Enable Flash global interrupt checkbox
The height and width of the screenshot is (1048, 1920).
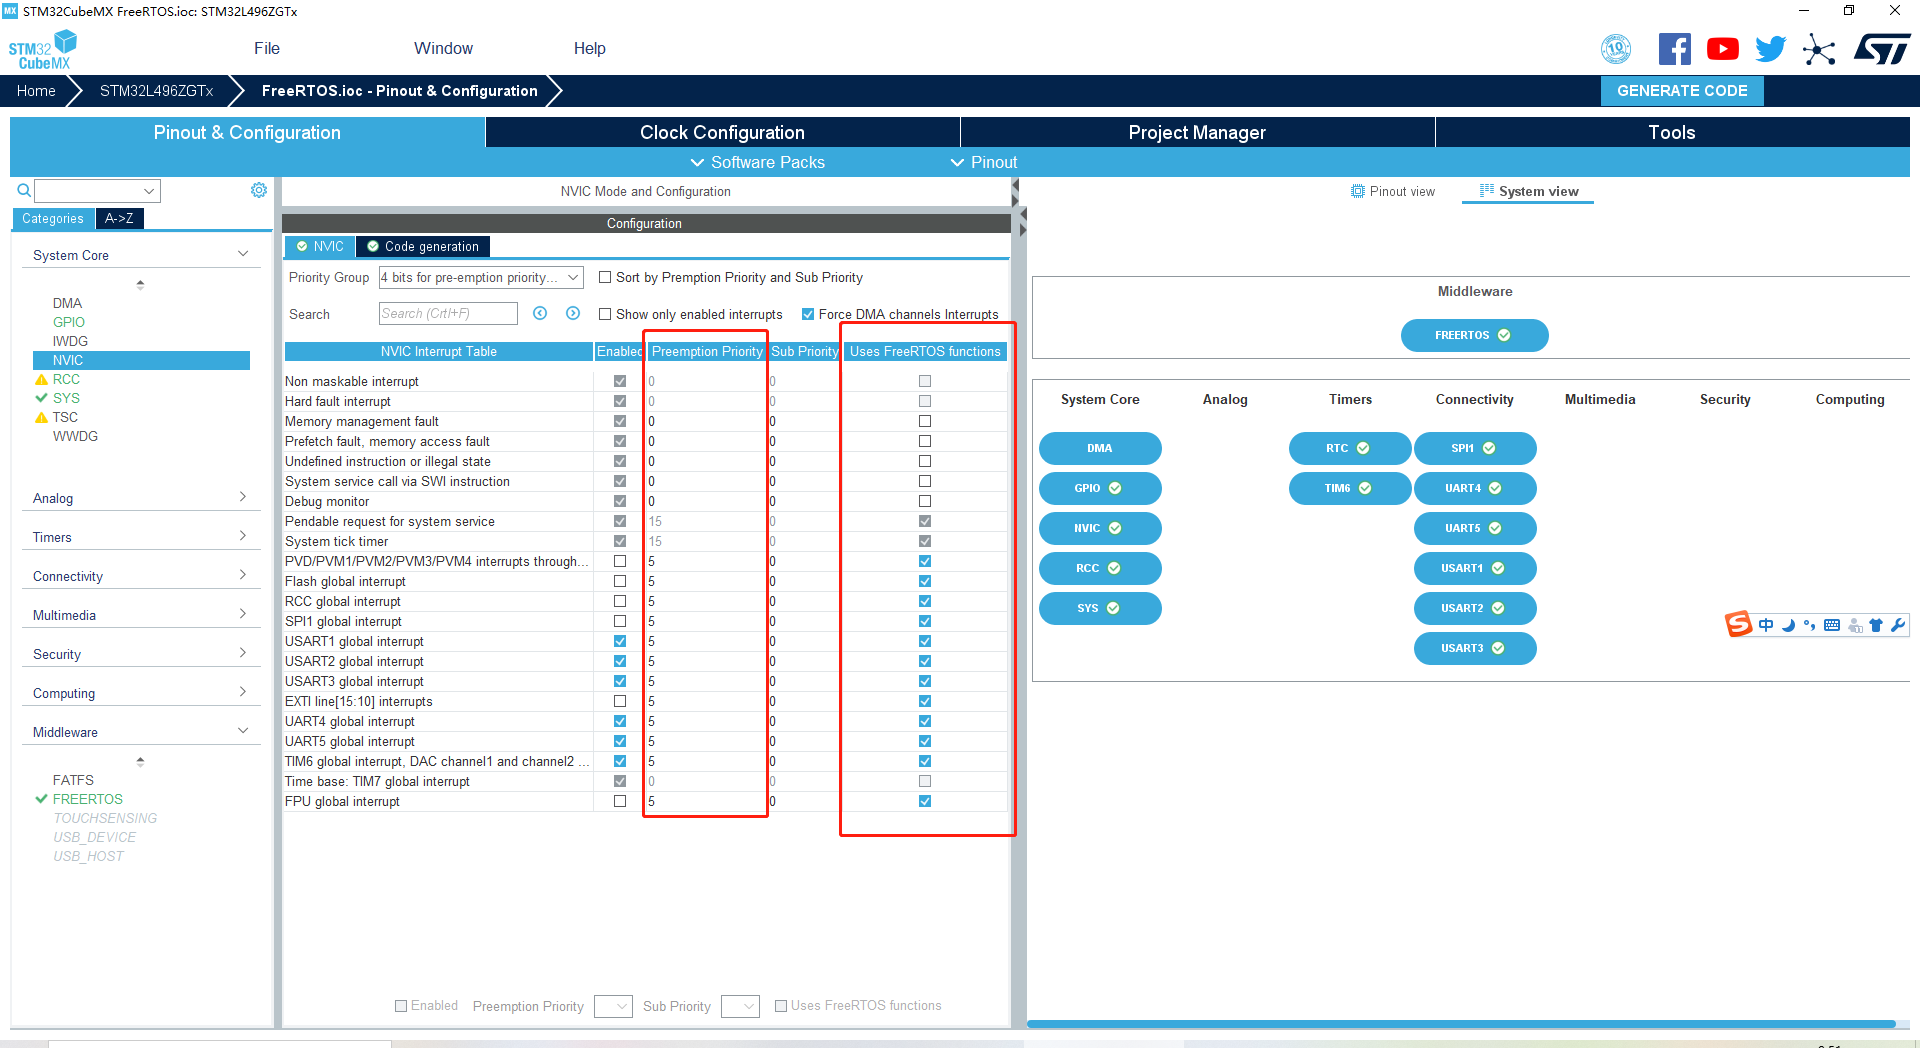pos(620,581)
